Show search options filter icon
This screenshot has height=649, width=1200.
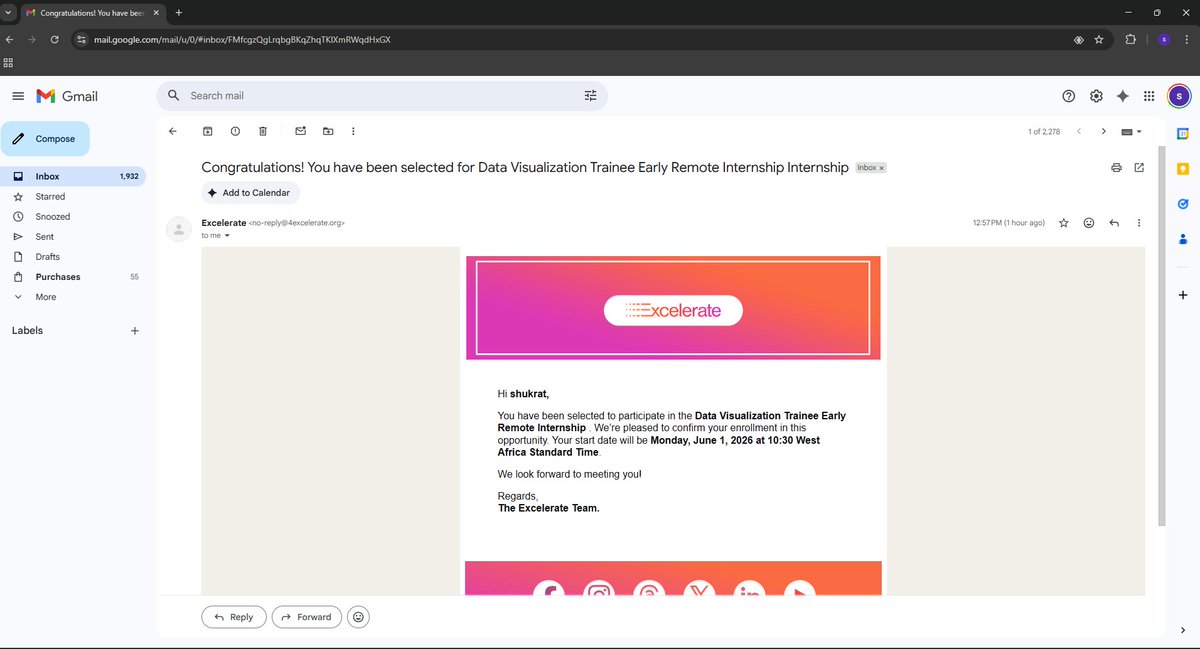(590, 96)
